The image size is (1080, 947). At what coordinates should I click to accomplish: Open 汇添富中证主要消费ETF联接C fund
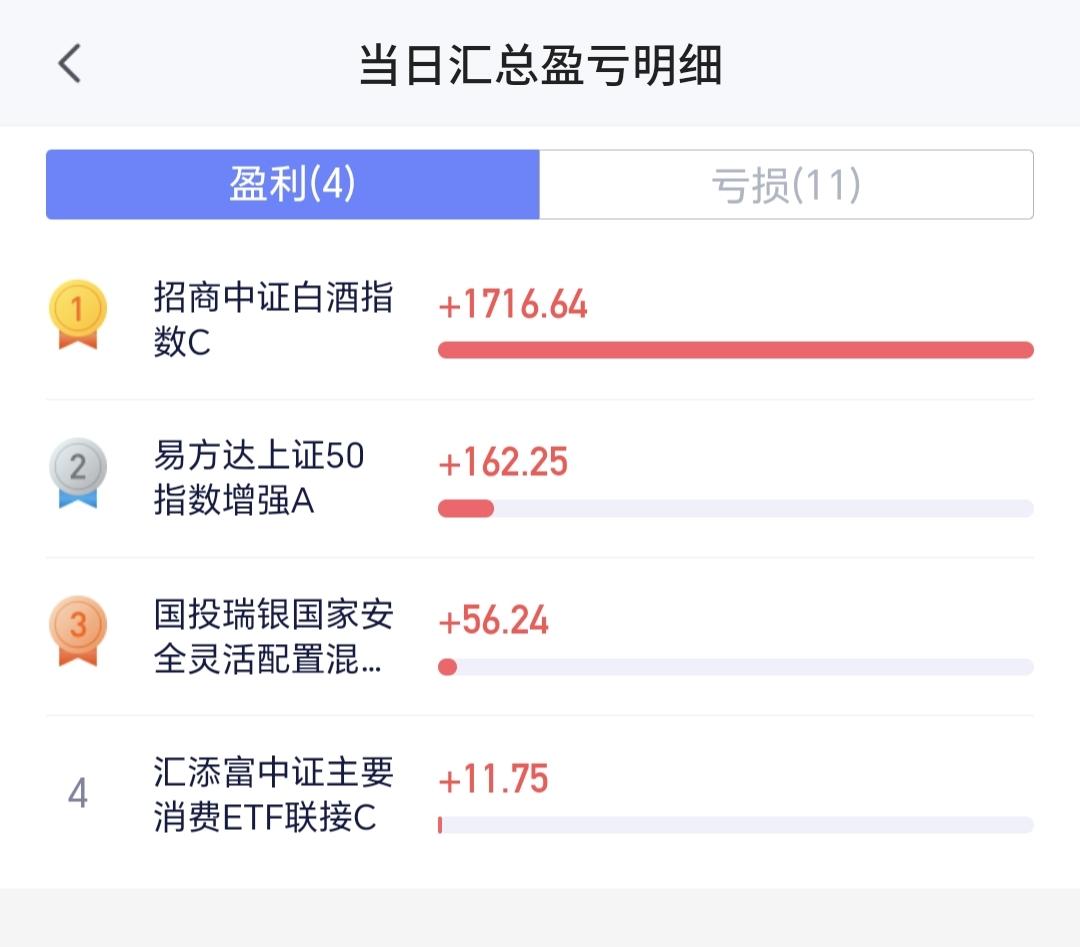click(x=272, y=794)
